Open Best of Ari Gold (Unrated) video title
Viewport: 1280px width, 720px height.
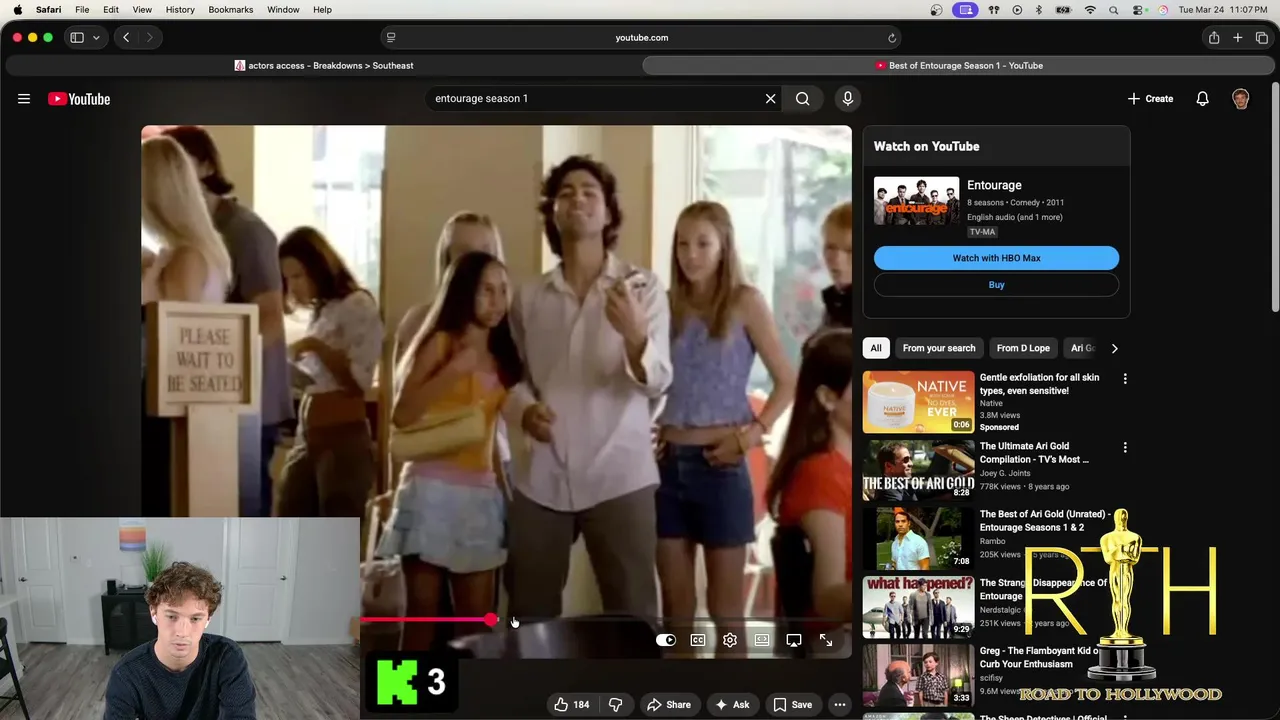pos(1045,521)
